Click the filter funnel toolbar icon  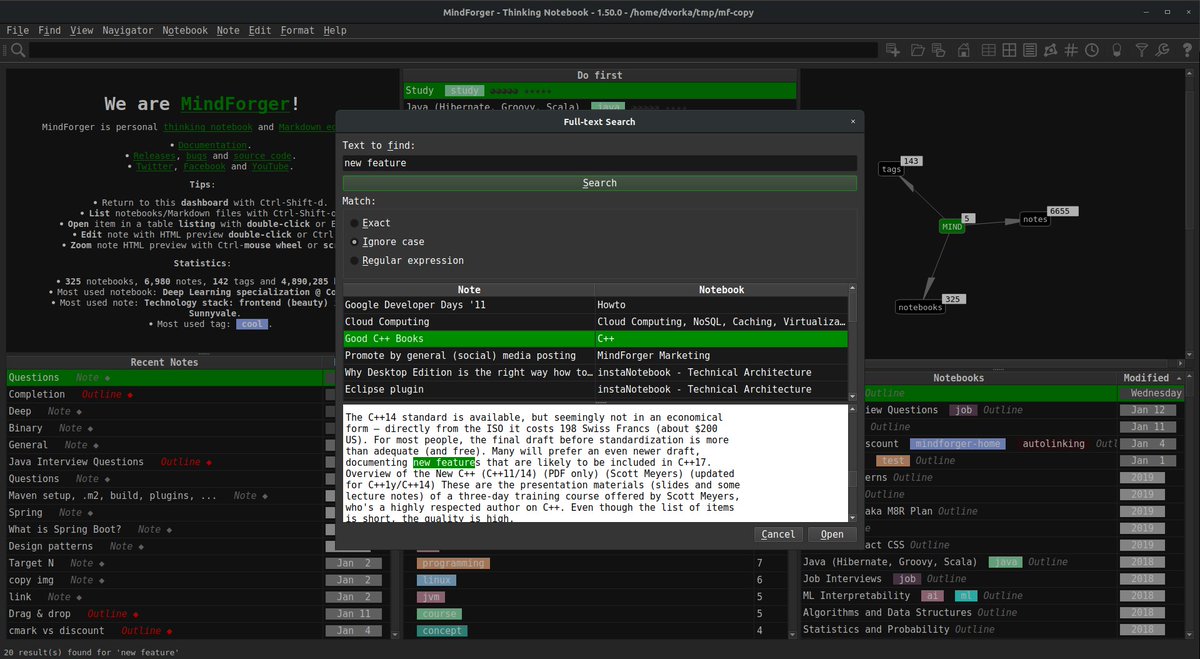(1142, 50)
